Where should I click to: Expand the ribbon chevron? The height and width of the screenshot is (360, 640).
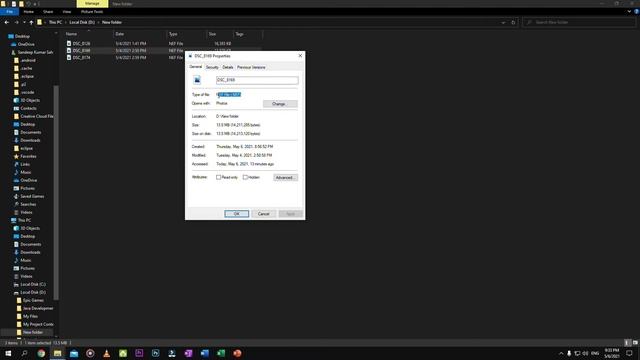[x=629, y=12]
